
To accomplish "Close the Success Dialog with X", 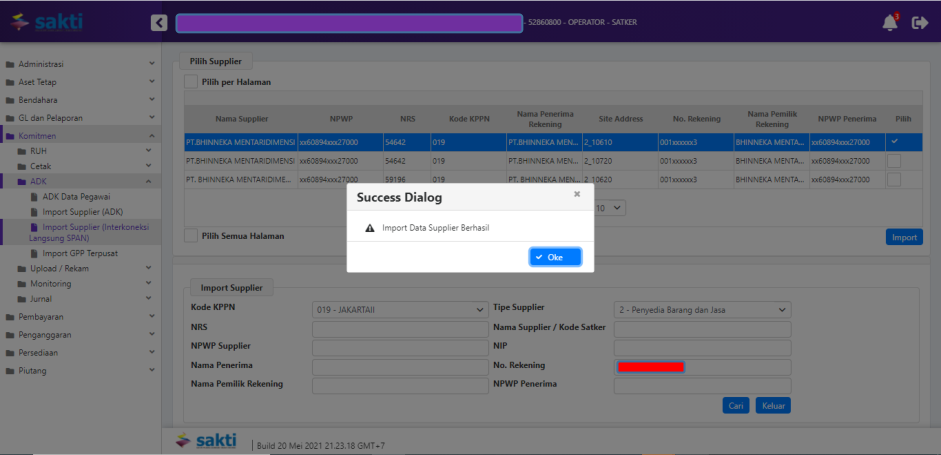I will click(x=576, y=194).
